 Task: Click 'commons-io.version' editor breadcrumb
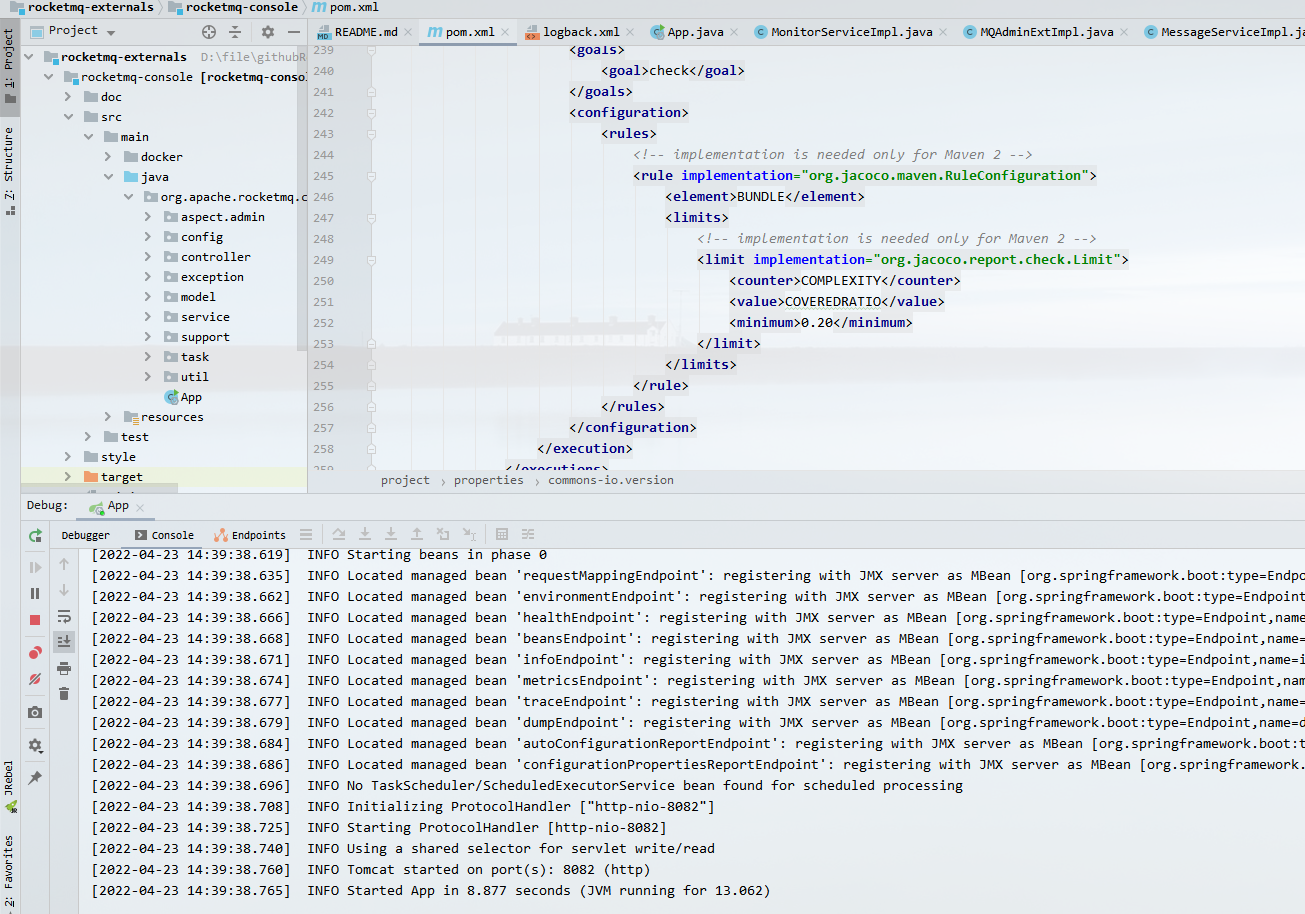pos(611,480)
